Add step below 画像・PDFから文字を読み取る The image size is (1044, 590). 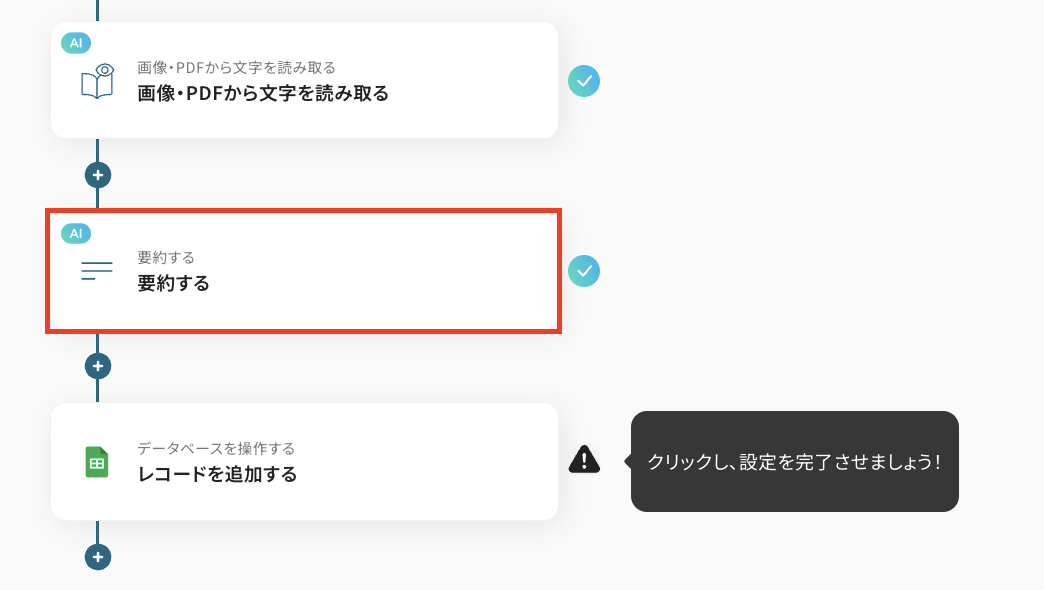(98, 175)
